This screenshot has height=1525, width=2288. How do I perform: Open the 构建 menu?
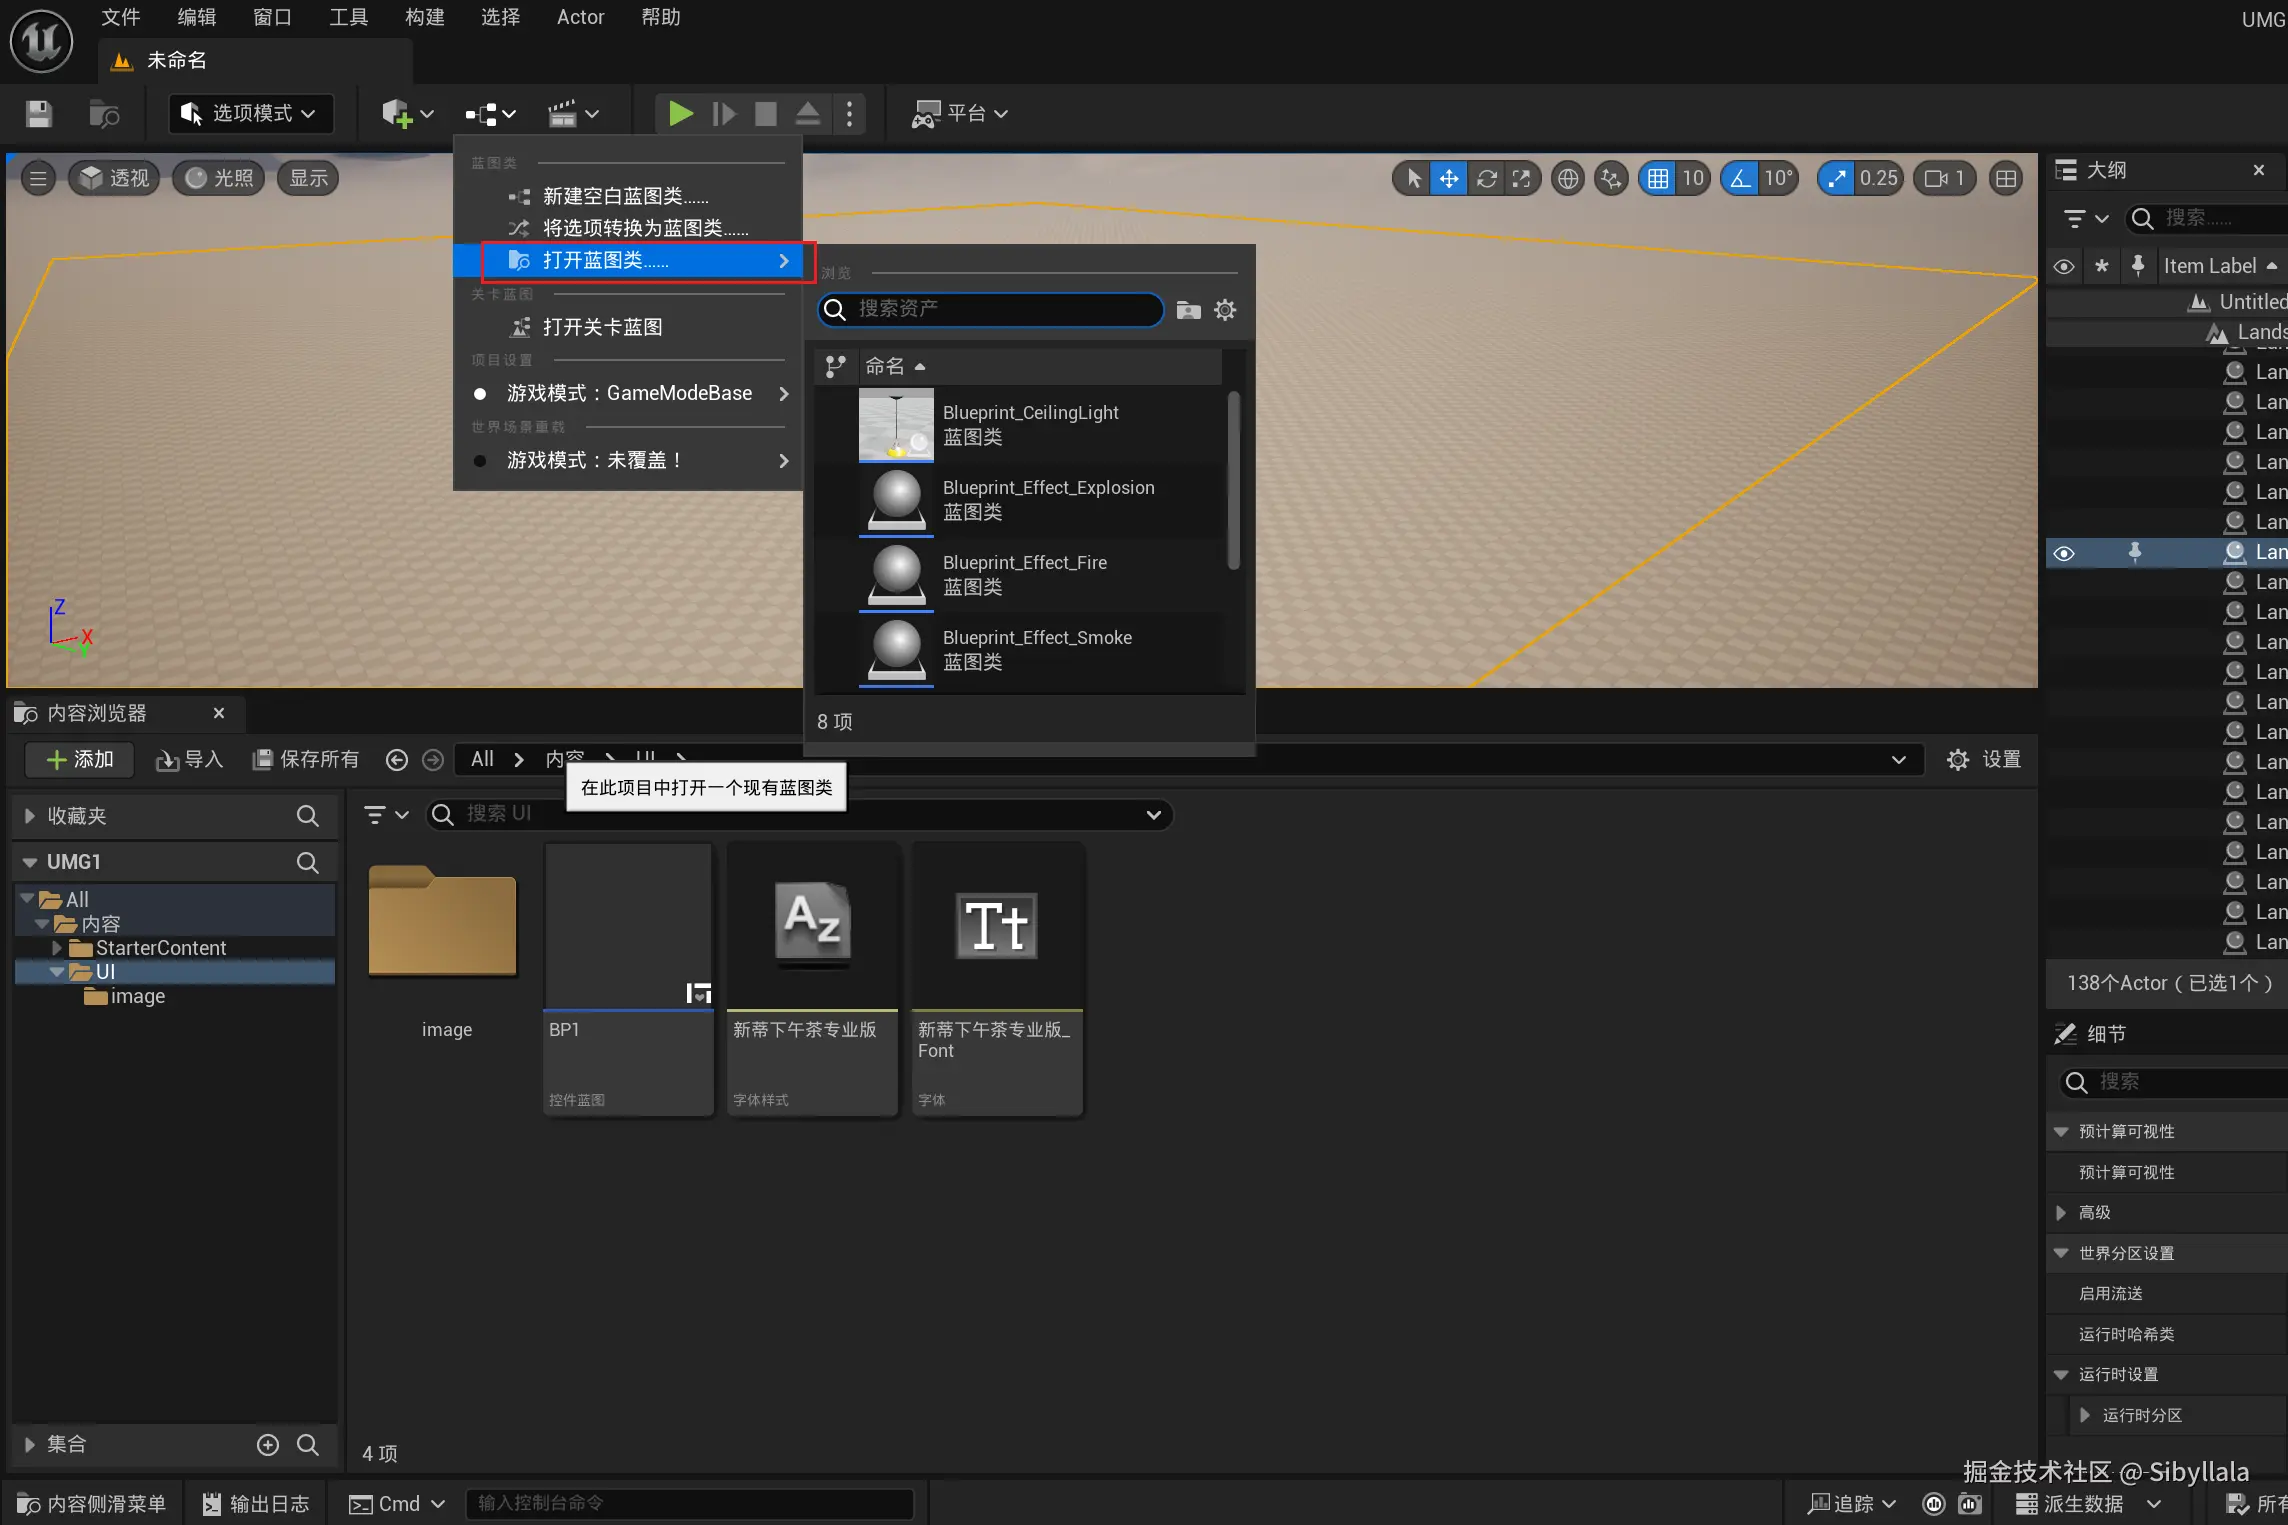pyautogui.click(x=424, y=17)
